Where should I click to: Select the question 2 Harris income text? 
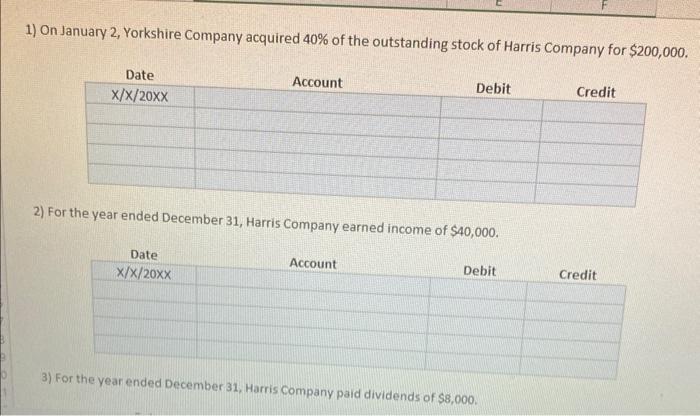click(266, 222)
